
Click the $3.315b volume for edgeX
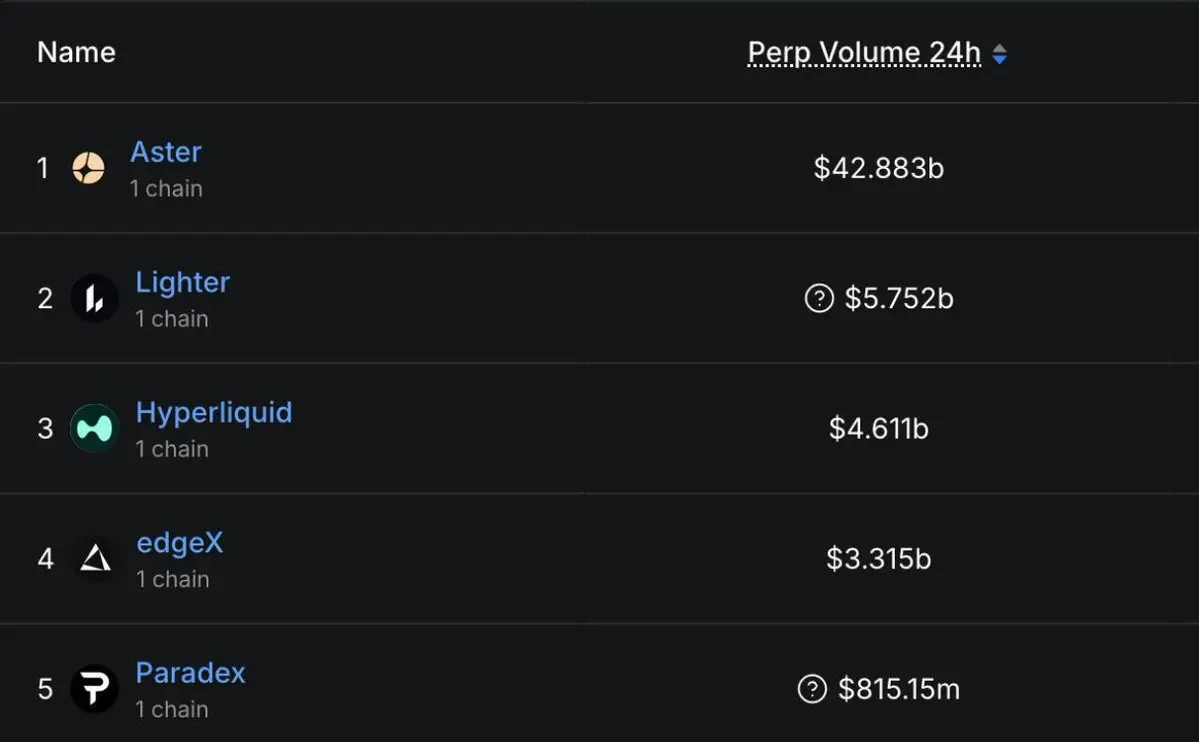(x=879, y=558)
